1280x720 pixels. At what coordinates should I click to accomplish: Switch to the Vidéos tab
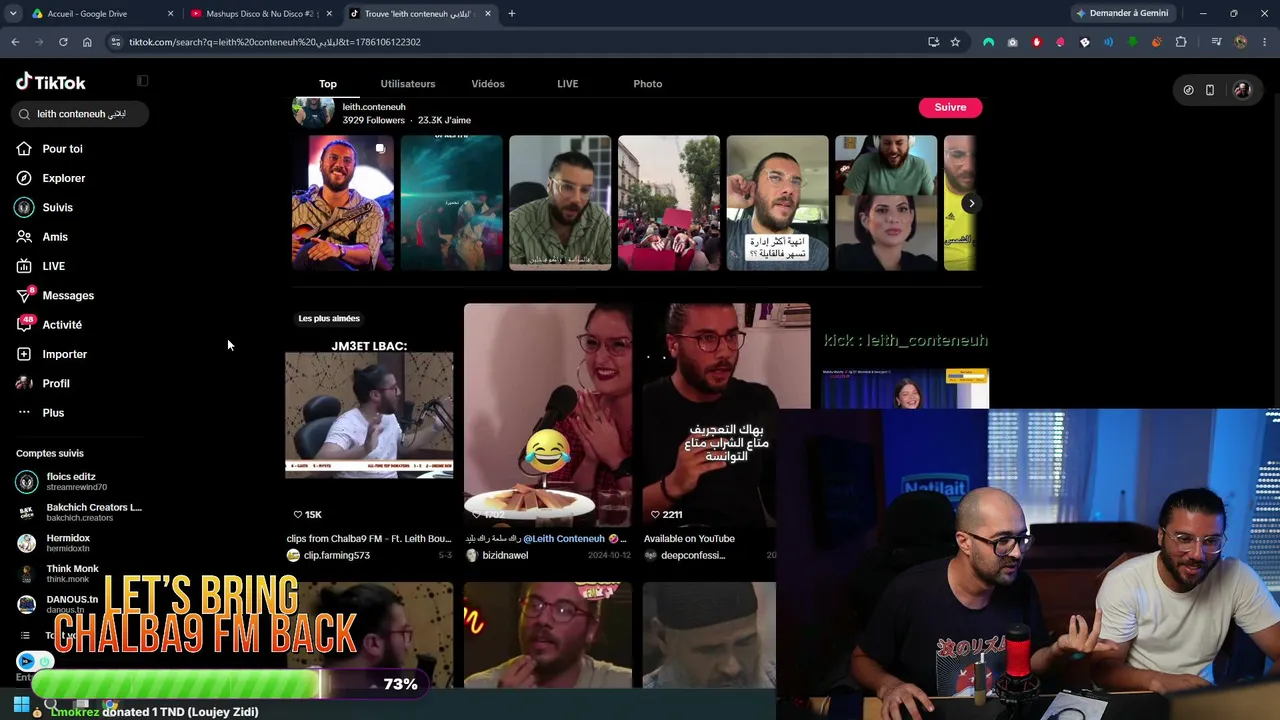point(488,84)
